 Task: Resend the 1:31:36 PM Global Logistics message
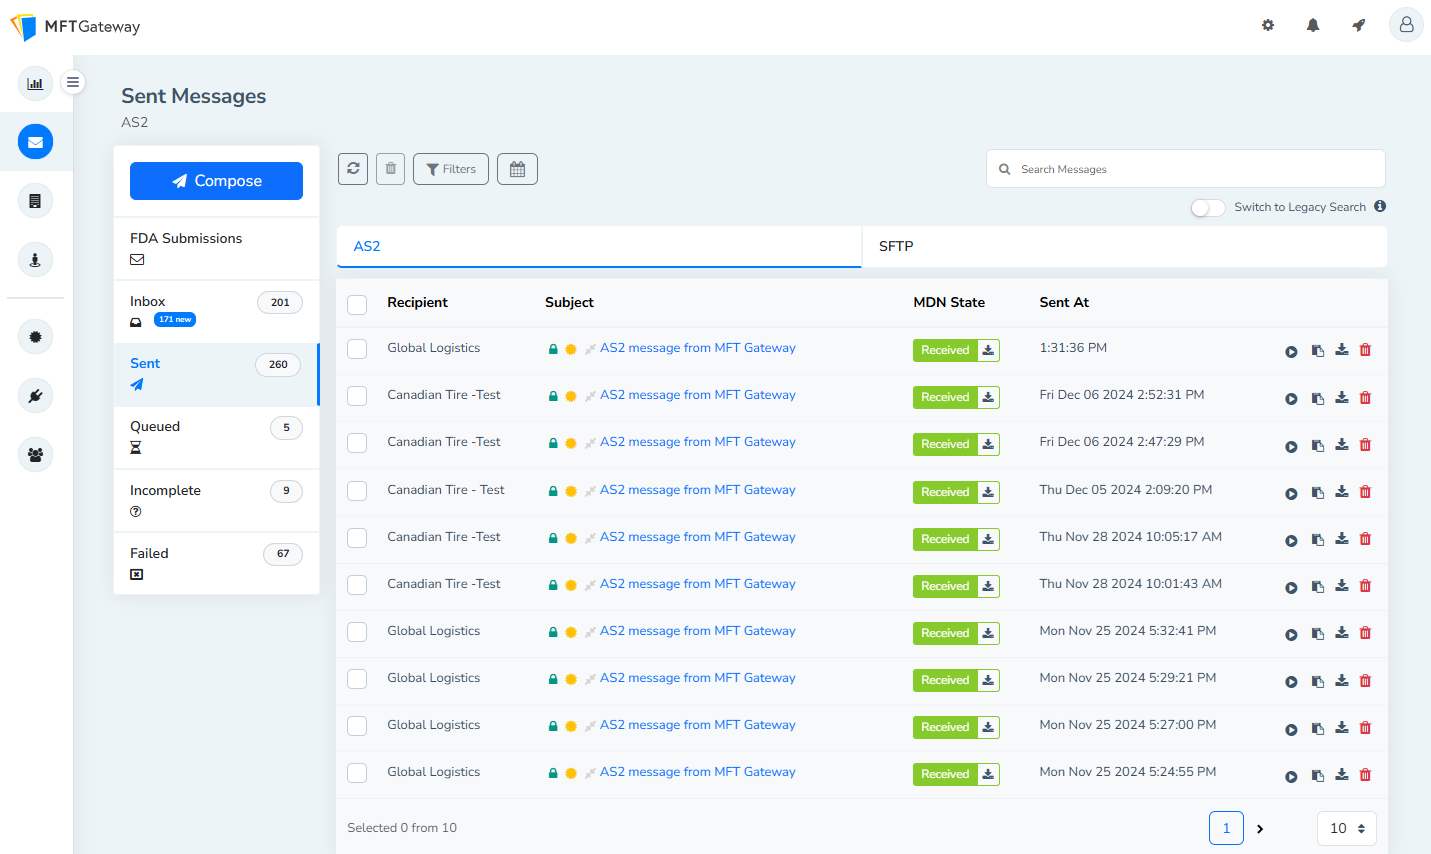(x=1291, y=351)
